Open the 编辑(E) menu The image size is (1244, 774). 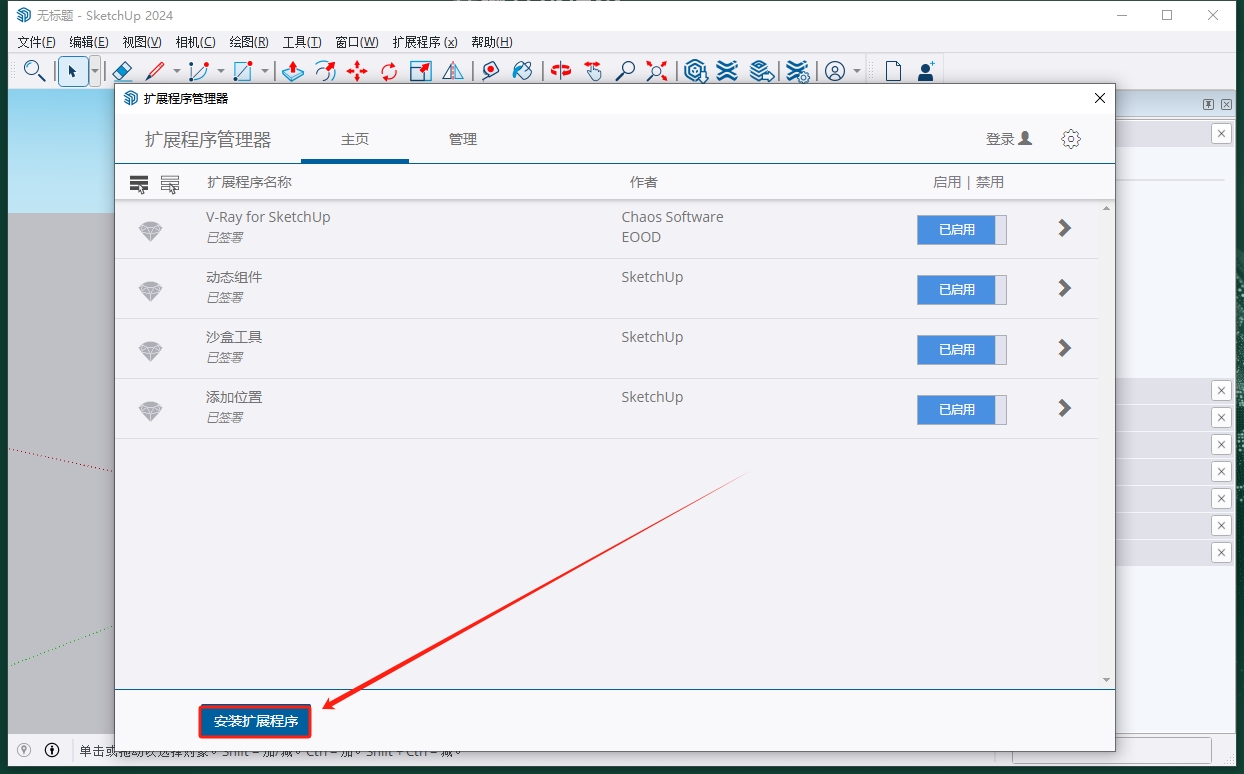(x=89, y=42)
